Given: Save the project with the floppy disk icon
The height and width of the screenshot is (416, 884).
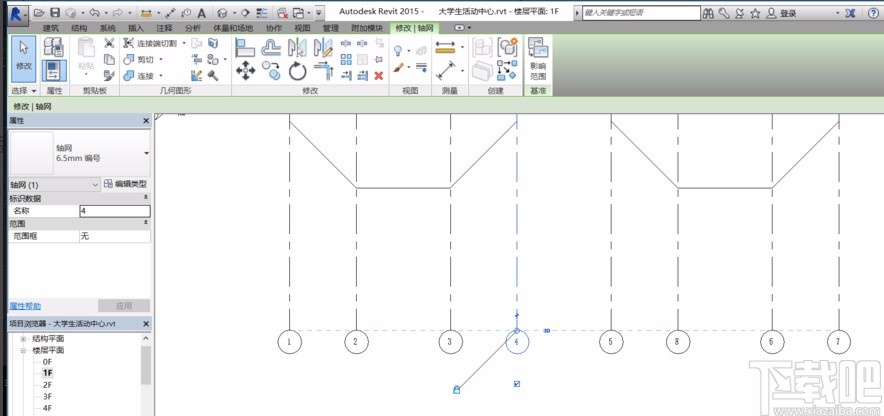Looking at the screenshot, I should tap(55, 12).
